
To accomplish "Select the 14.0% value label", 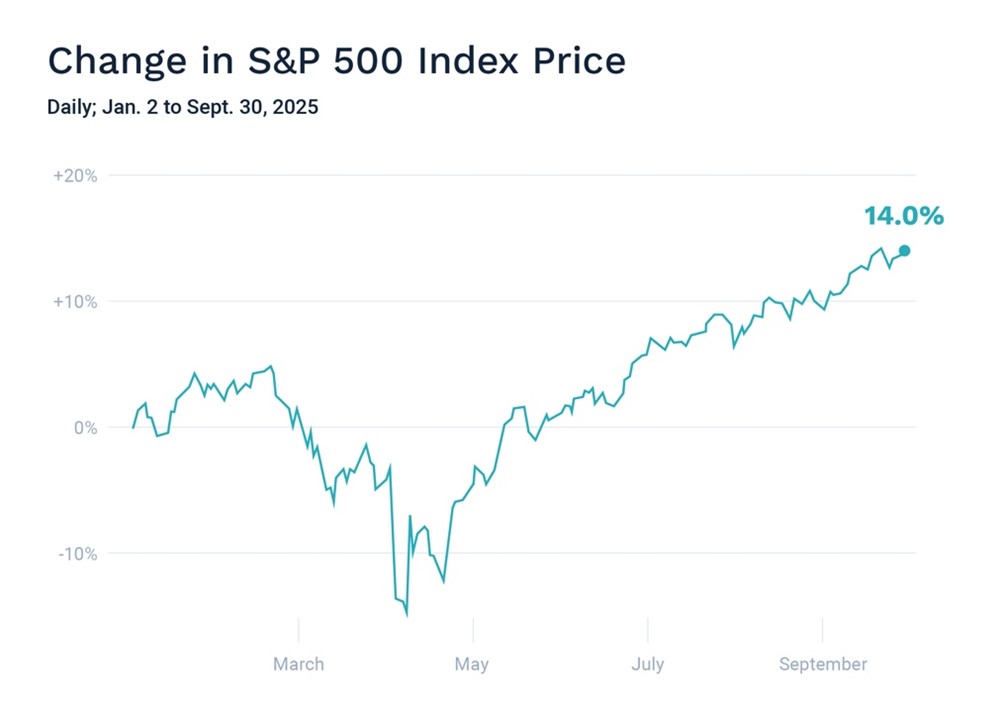I will [903, 216].
